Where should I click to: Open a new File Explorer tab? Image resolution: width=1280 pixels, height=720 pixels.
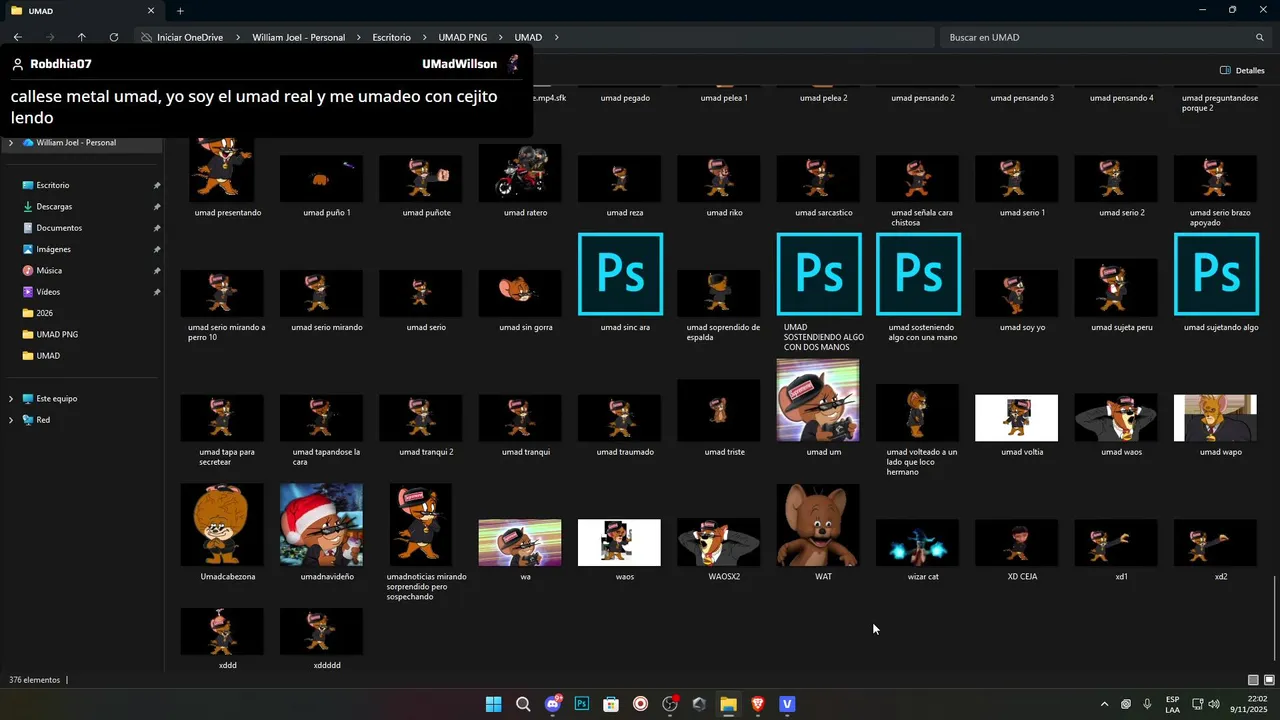(x=180, y=11)
